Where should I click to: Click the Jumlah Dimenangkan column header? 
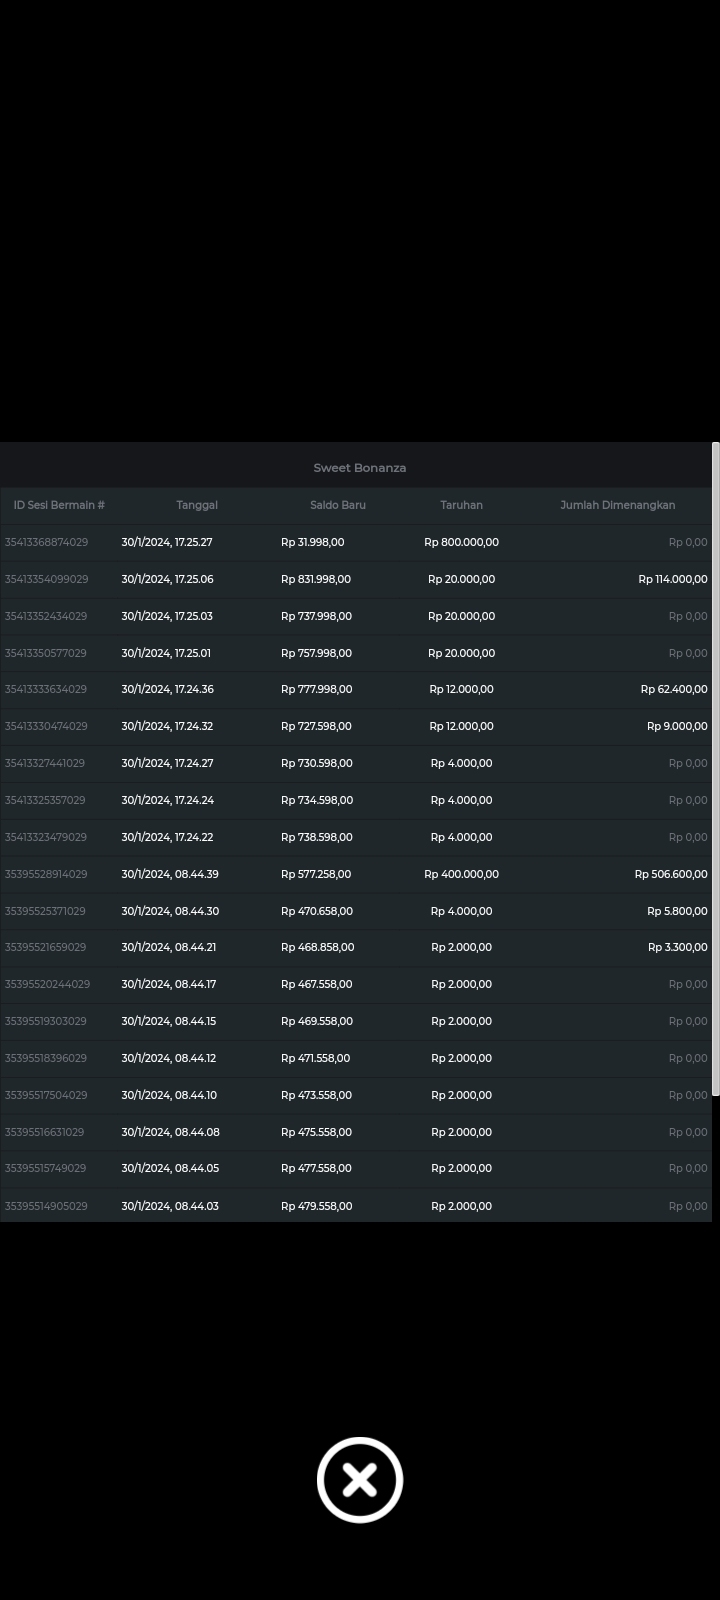[617, 505]
